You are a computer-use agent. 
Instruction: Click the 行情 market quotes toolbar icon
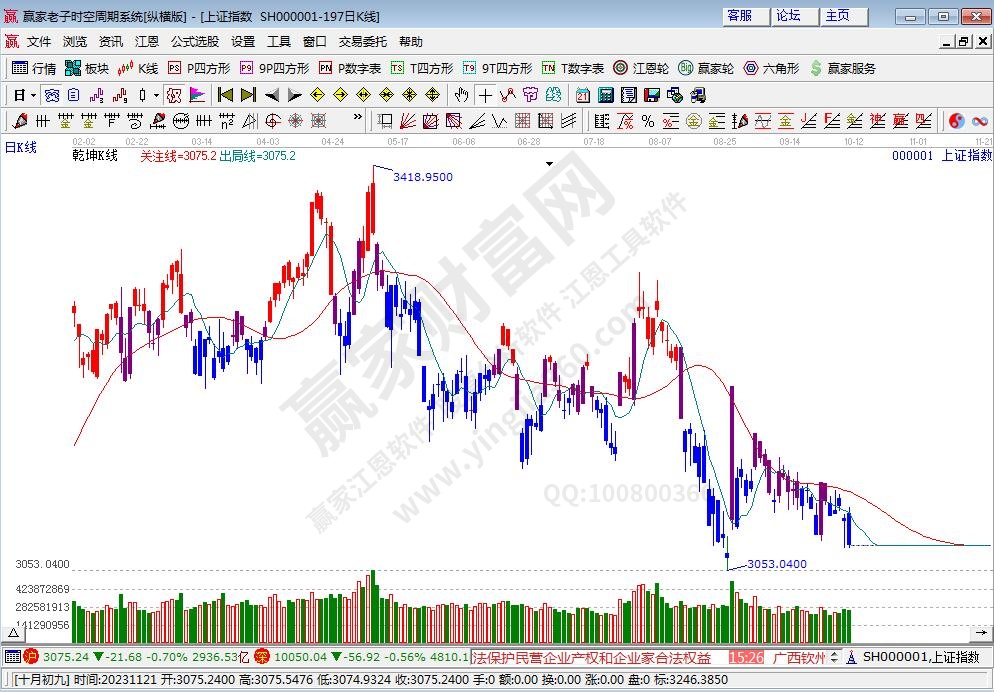point(34,68)
